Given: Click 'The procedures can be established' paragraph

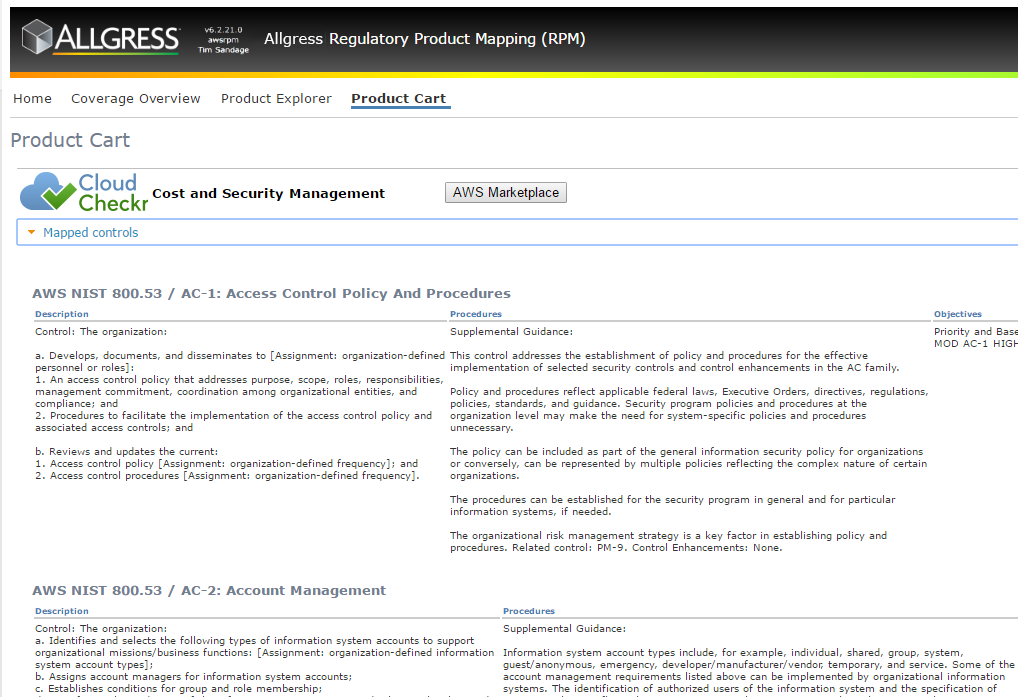Looking at the screenshot, I should pyautogui.click(x=673, y=506).
